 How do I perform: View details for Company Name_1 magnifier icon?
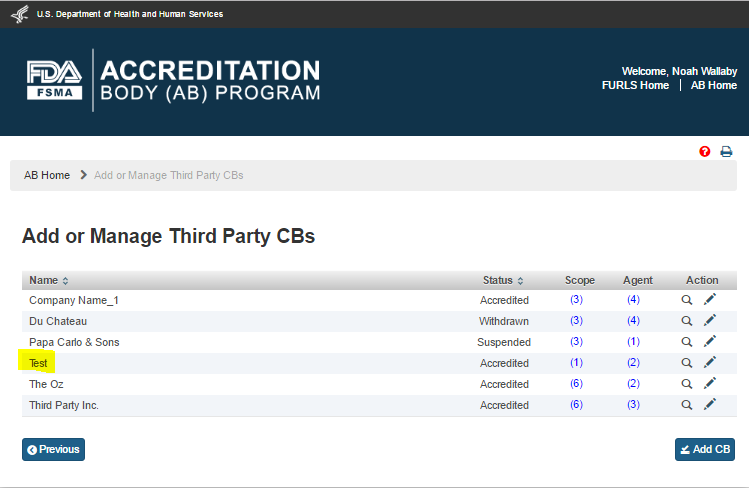687,300
